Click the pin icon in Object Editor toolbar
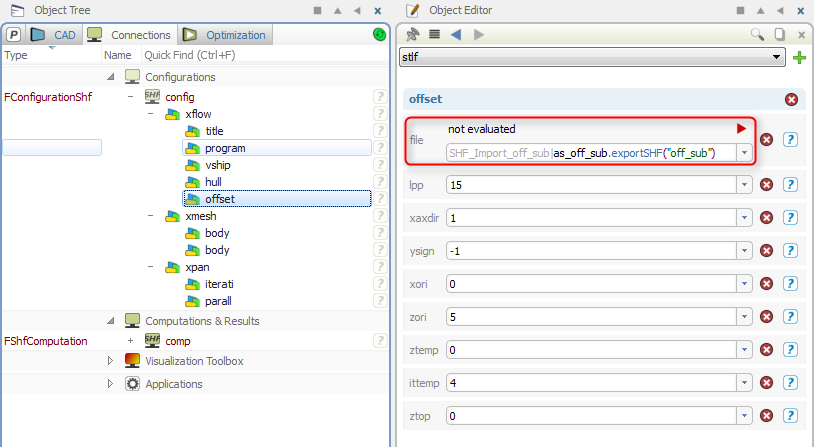This screenshot has width=814, height=447. click(x=412, y=34)
